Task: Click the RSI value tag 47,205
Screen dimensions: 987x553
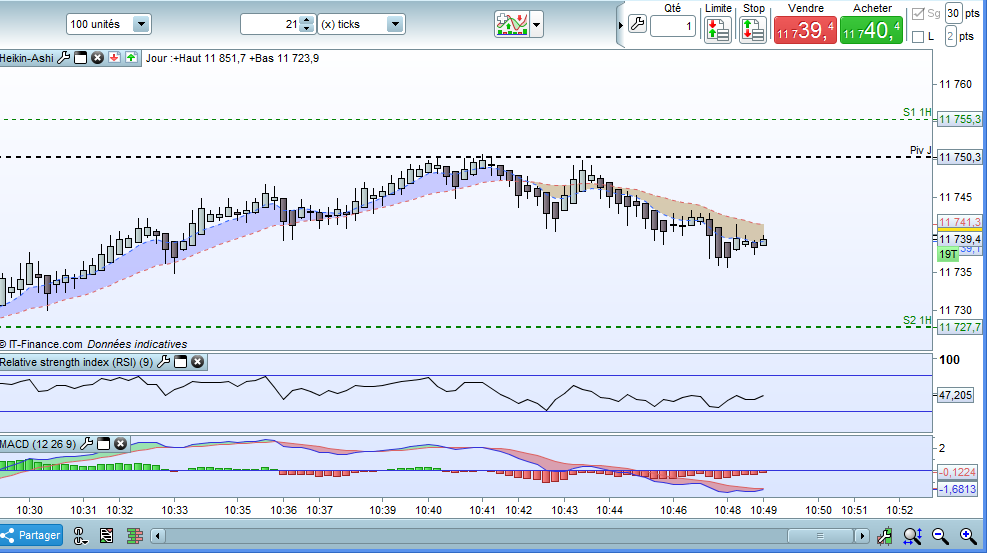Action: tap(956, 395)
